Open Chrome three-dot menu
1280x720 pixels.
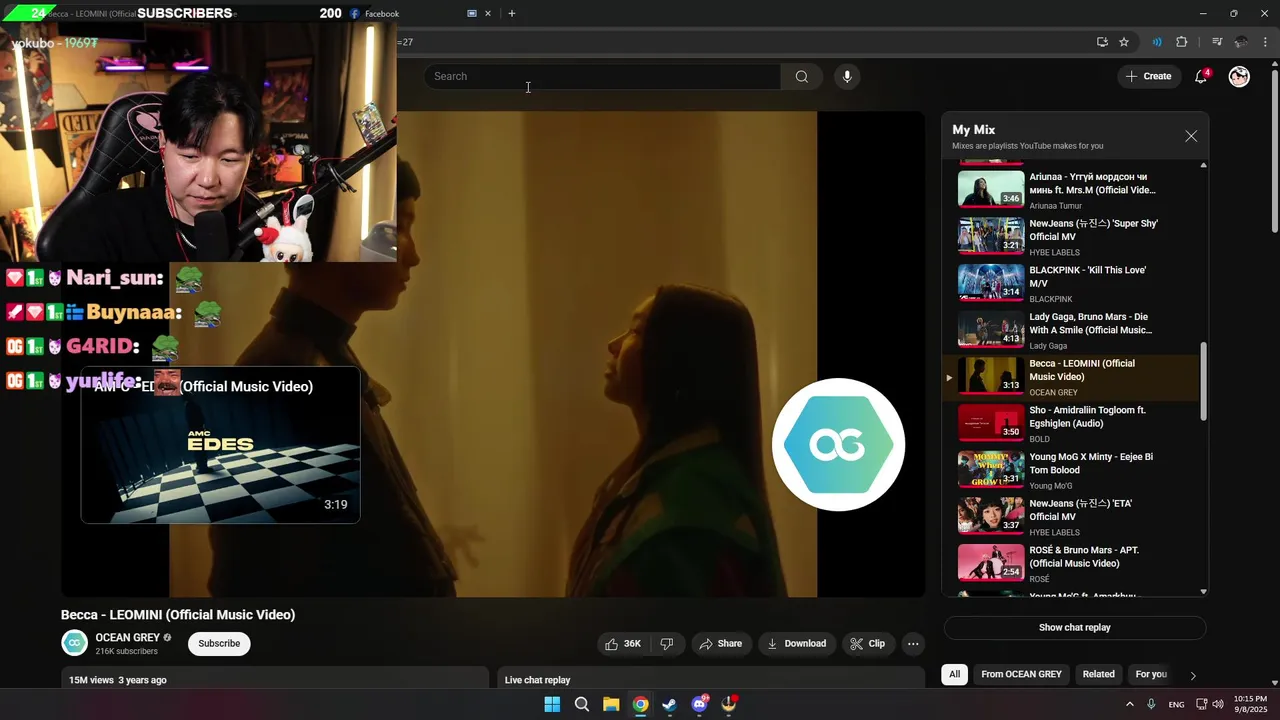point(1266,42)
